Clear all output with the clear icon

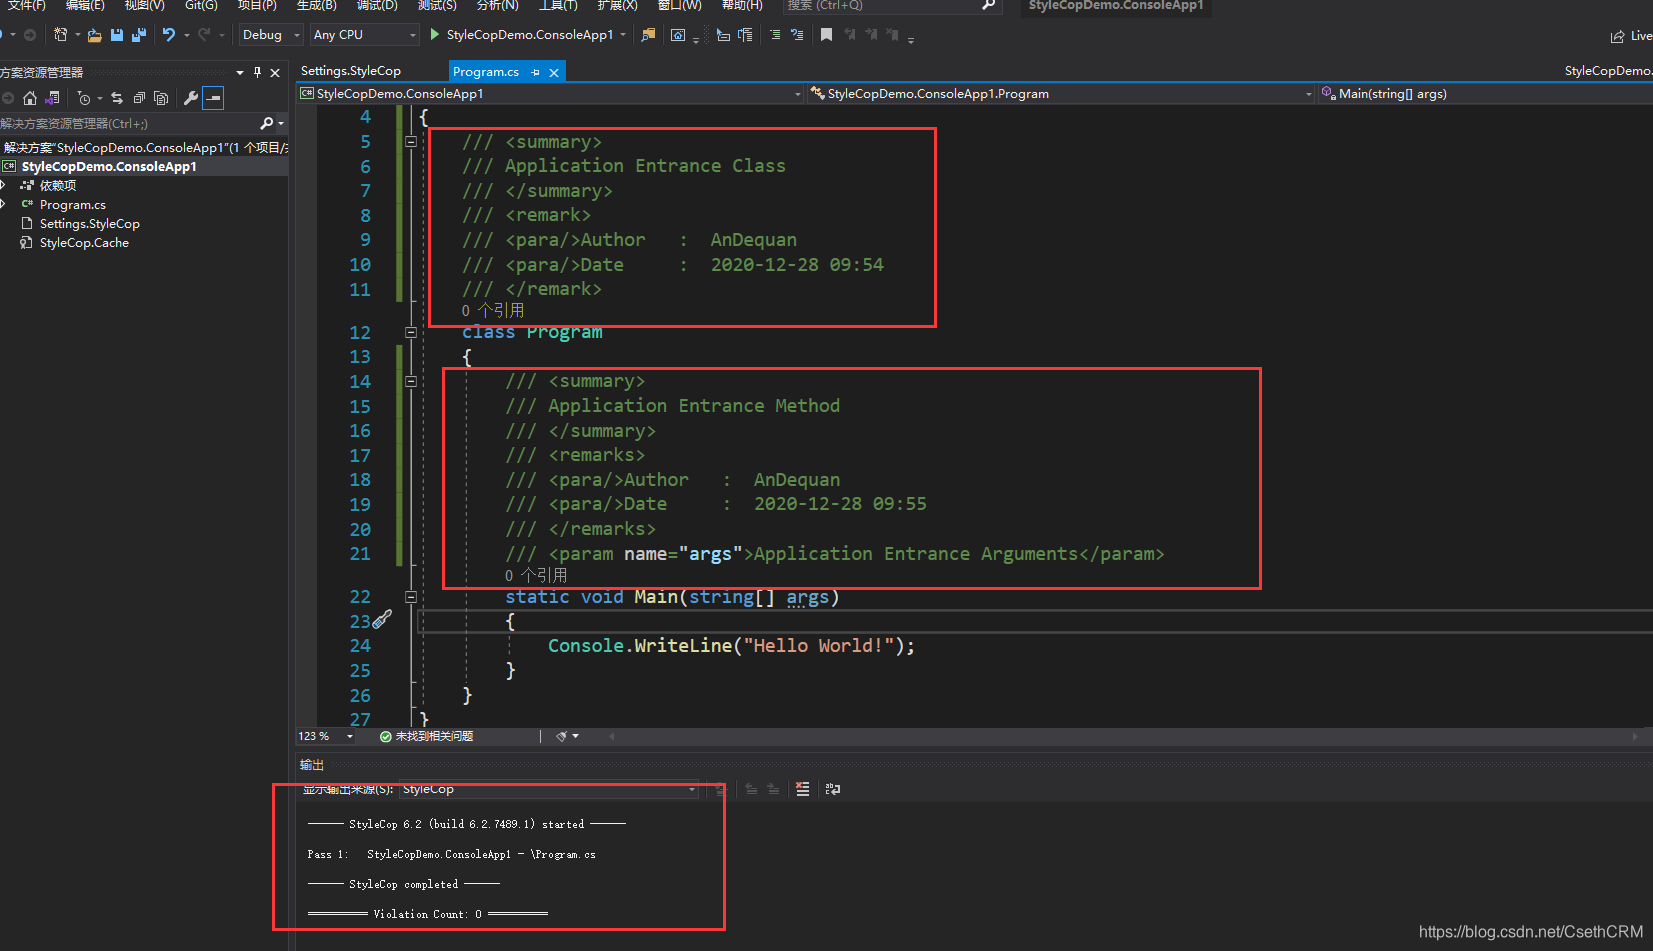pyautogui.click(x=802, y=790)
